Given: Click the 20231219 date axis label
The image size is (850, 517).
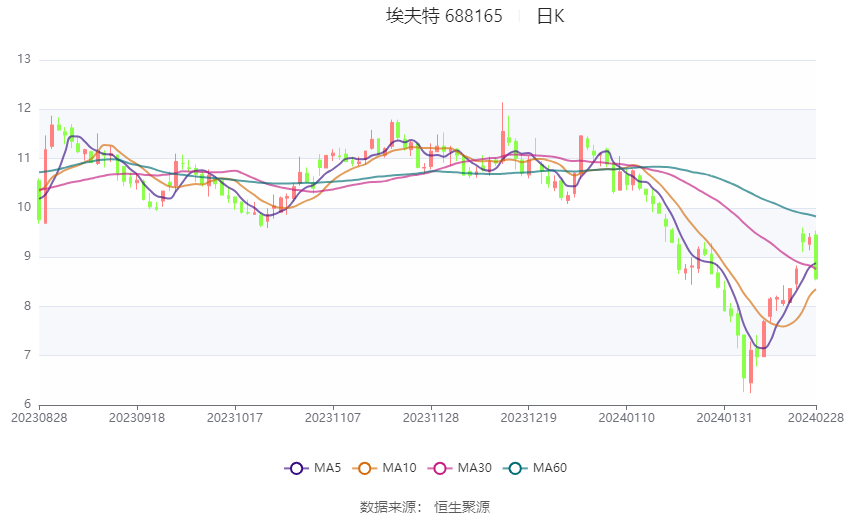Looking at the screenshot, I should (x=529, y=418).
